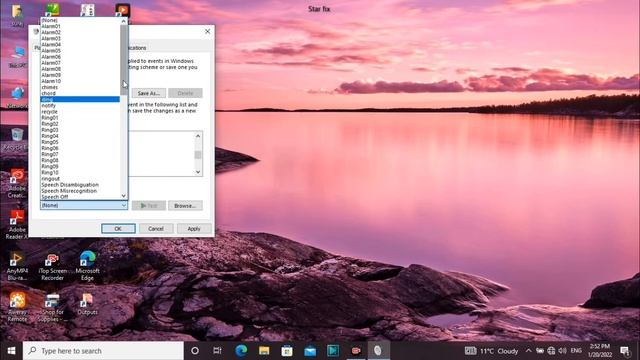Image resolution: width=640 pixels, height=360 pixels.
Task: Select Speech Misrecognition sound entry
Action: tap(80, 191)
